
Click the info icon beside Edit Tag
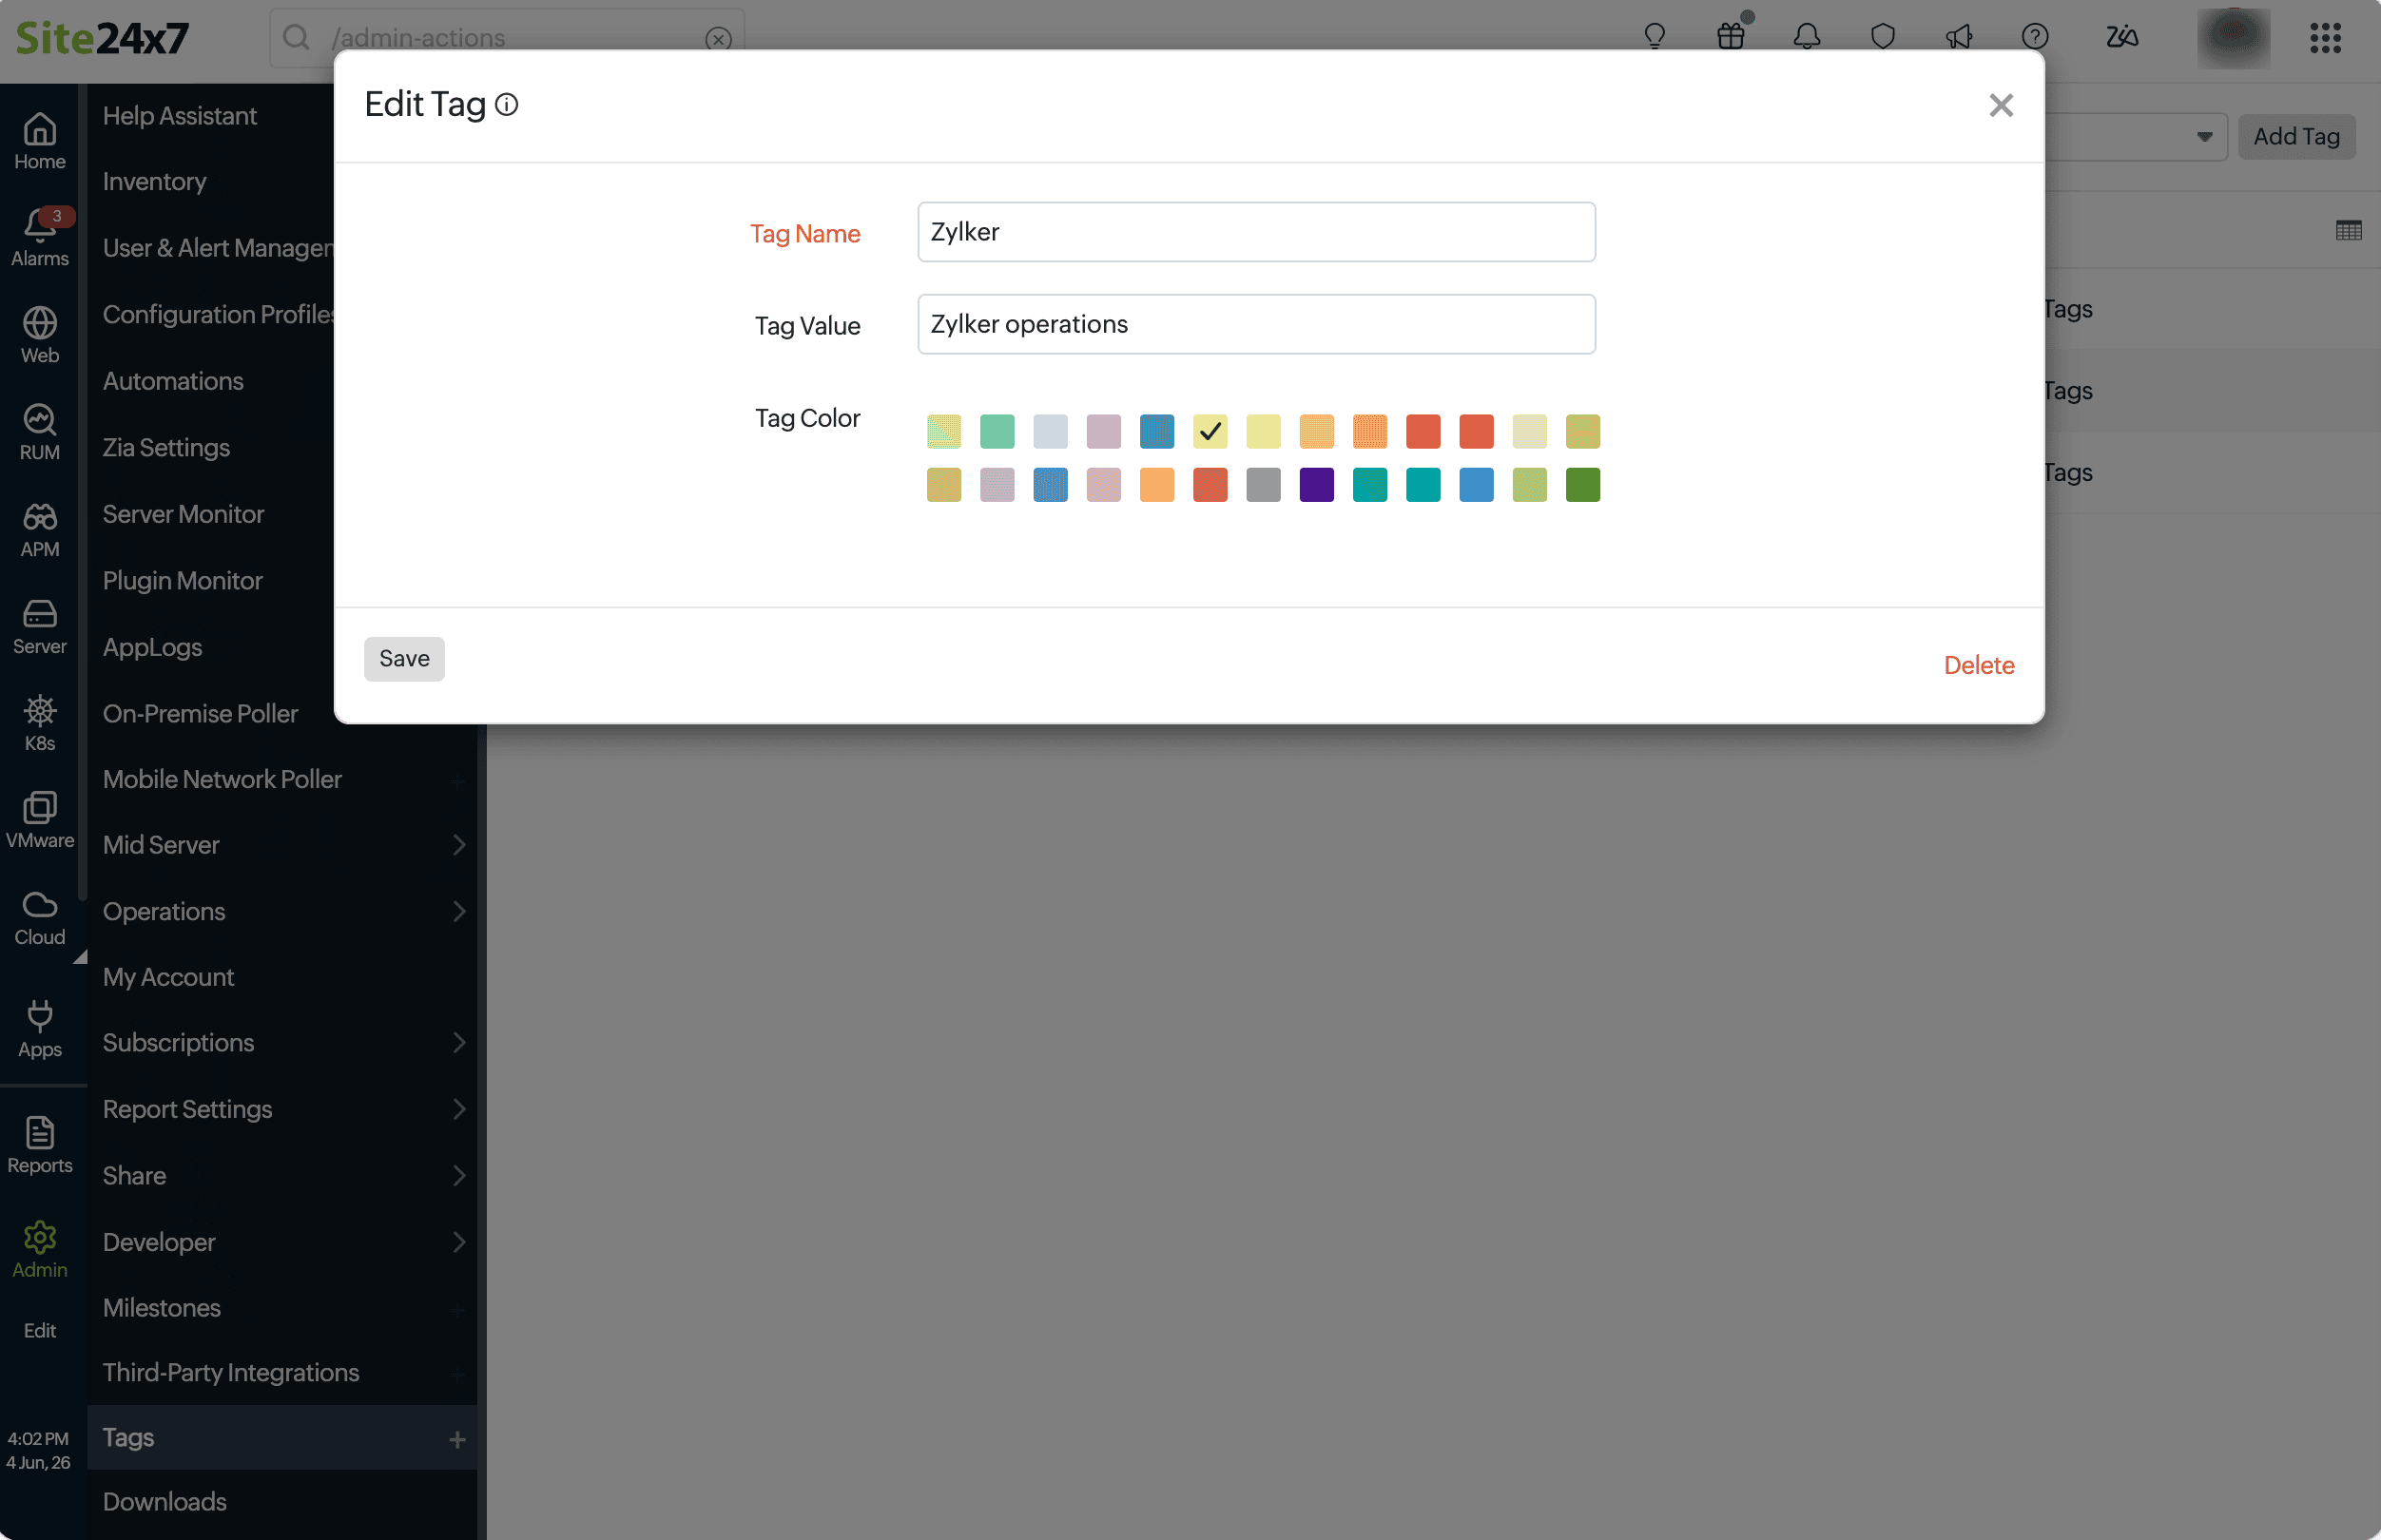click(x=507, y=104)
